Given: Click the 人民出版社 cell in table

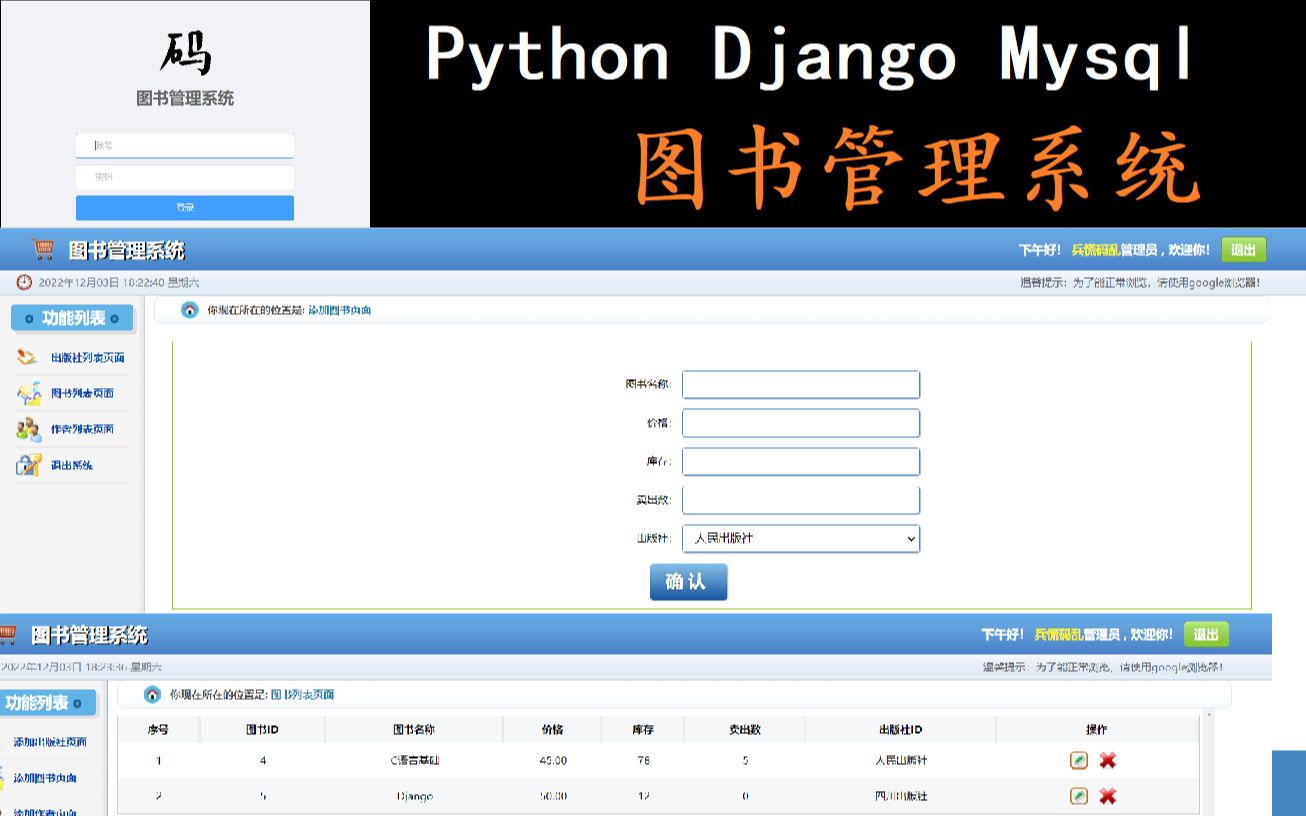Looking at the screenshot, I should [900, 761].
